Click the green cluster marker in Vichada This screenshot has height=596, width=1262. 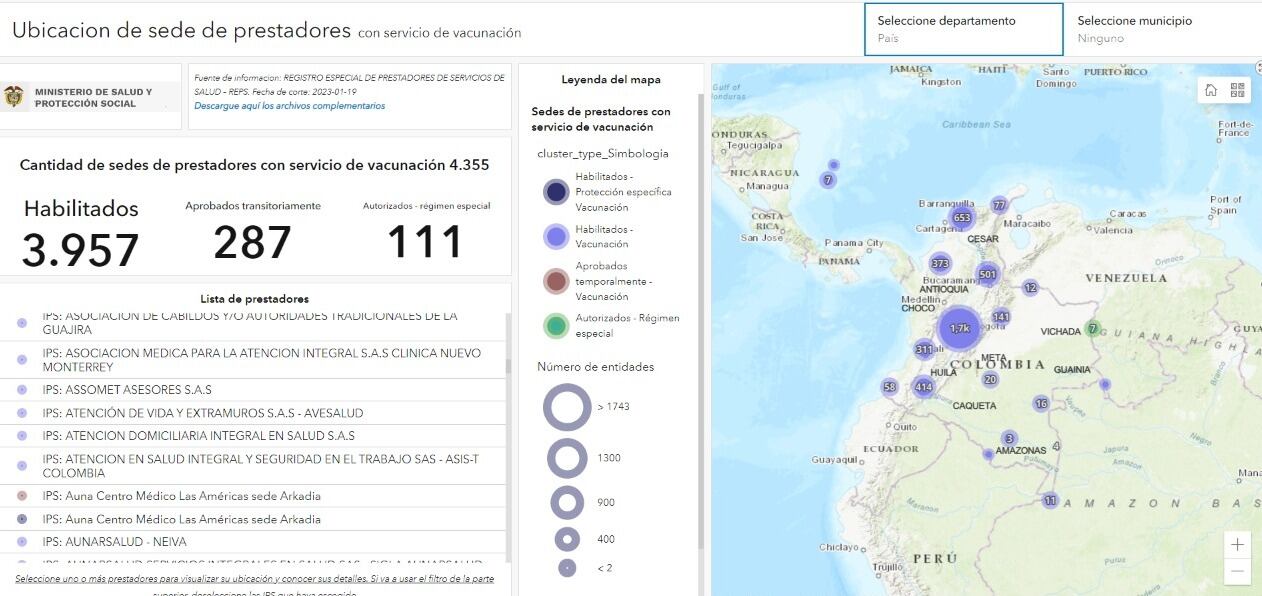click(1092, 327)
